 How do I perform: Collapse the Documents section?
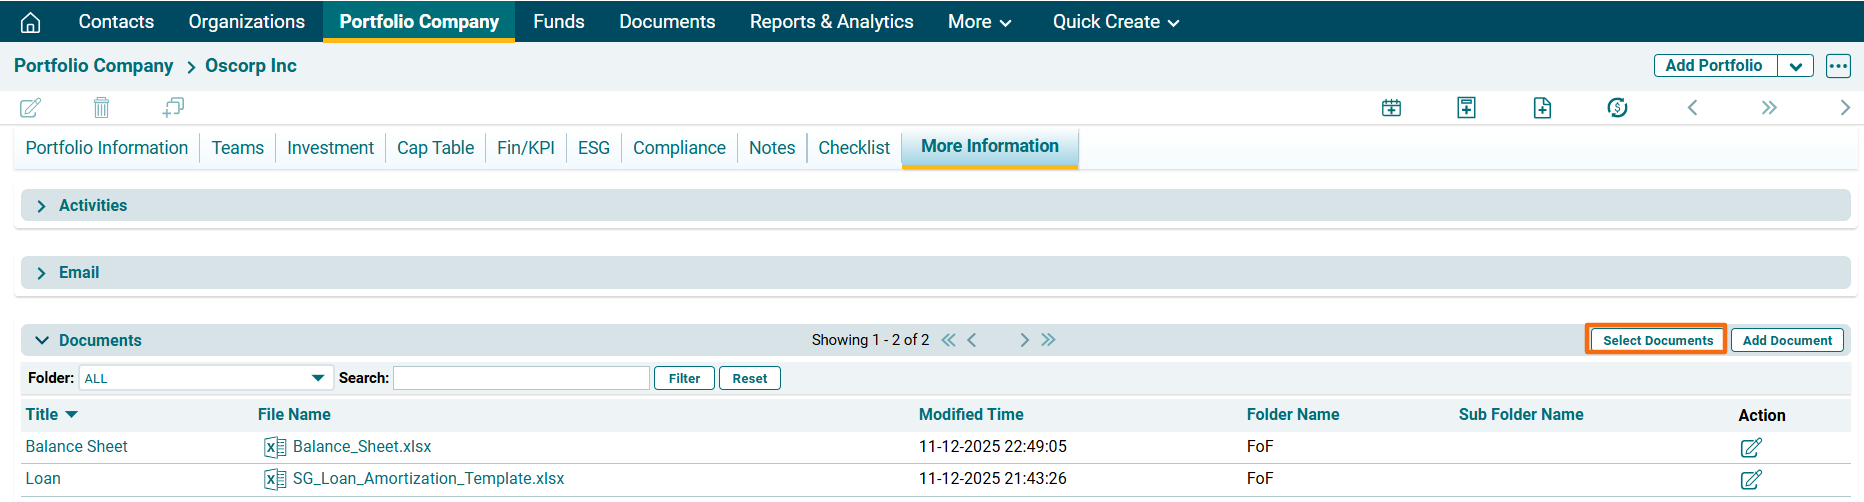point(42,340)
